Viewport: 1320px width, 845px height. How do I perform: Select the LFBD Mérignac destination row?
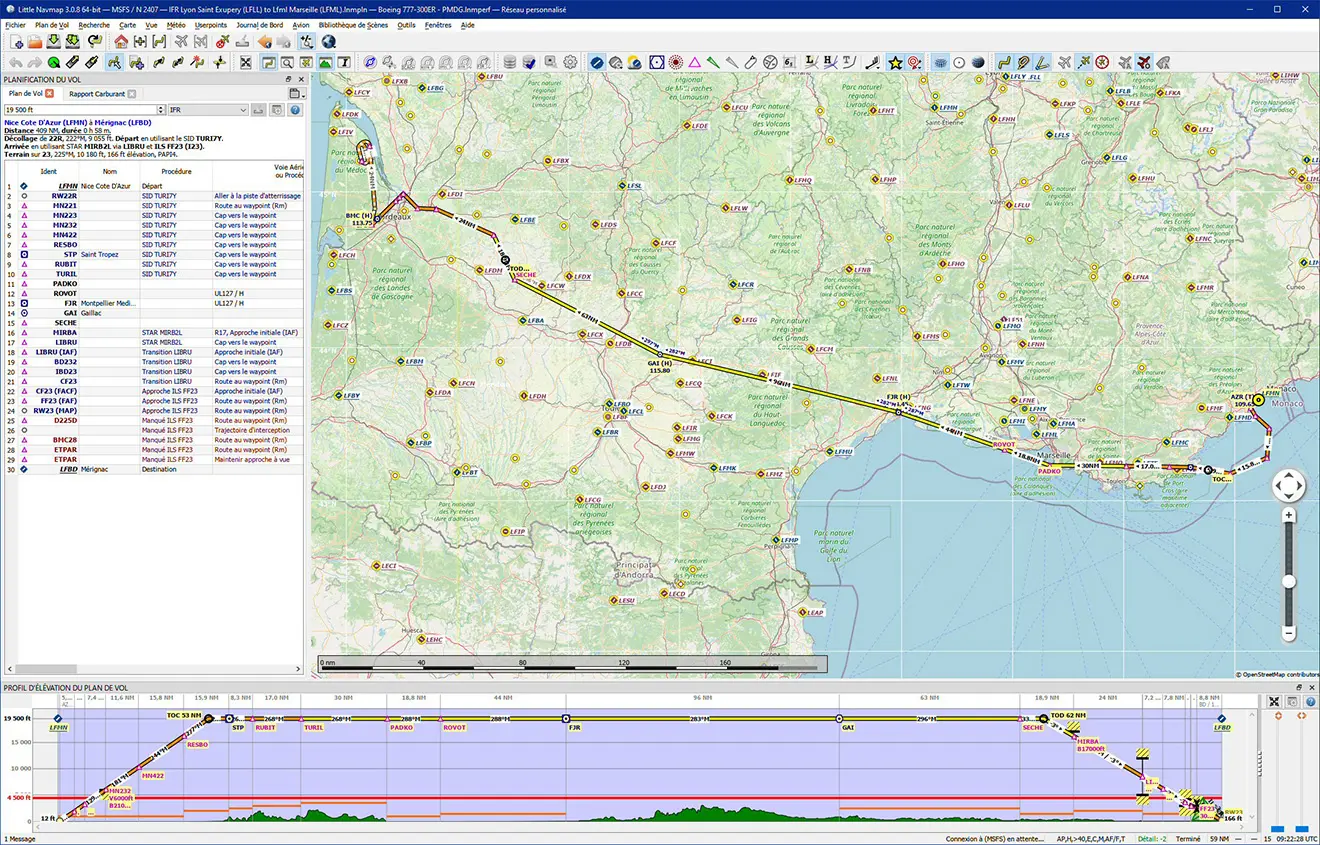pyautogui.click(x=152, y=469)
